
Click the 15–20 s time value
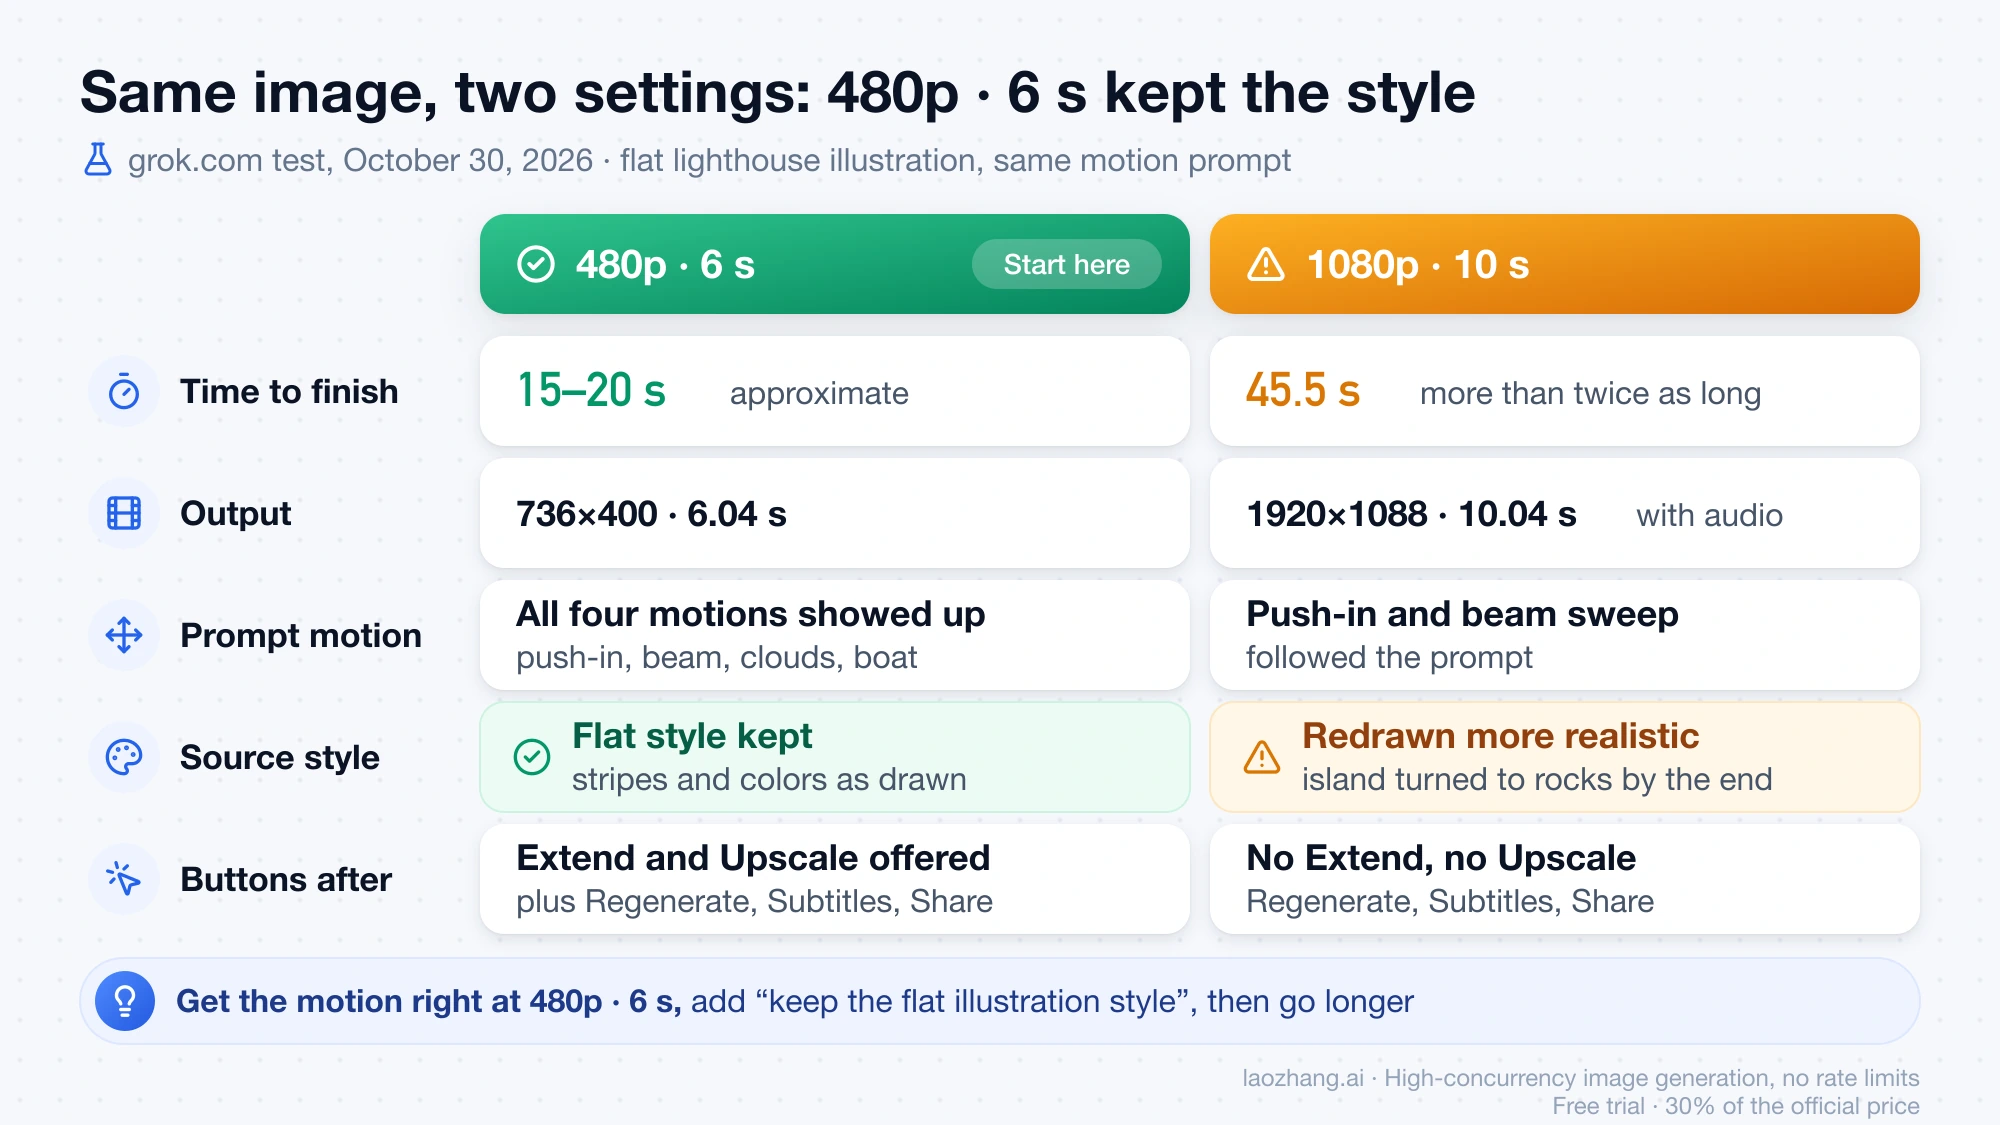click(x=591, y=390)
